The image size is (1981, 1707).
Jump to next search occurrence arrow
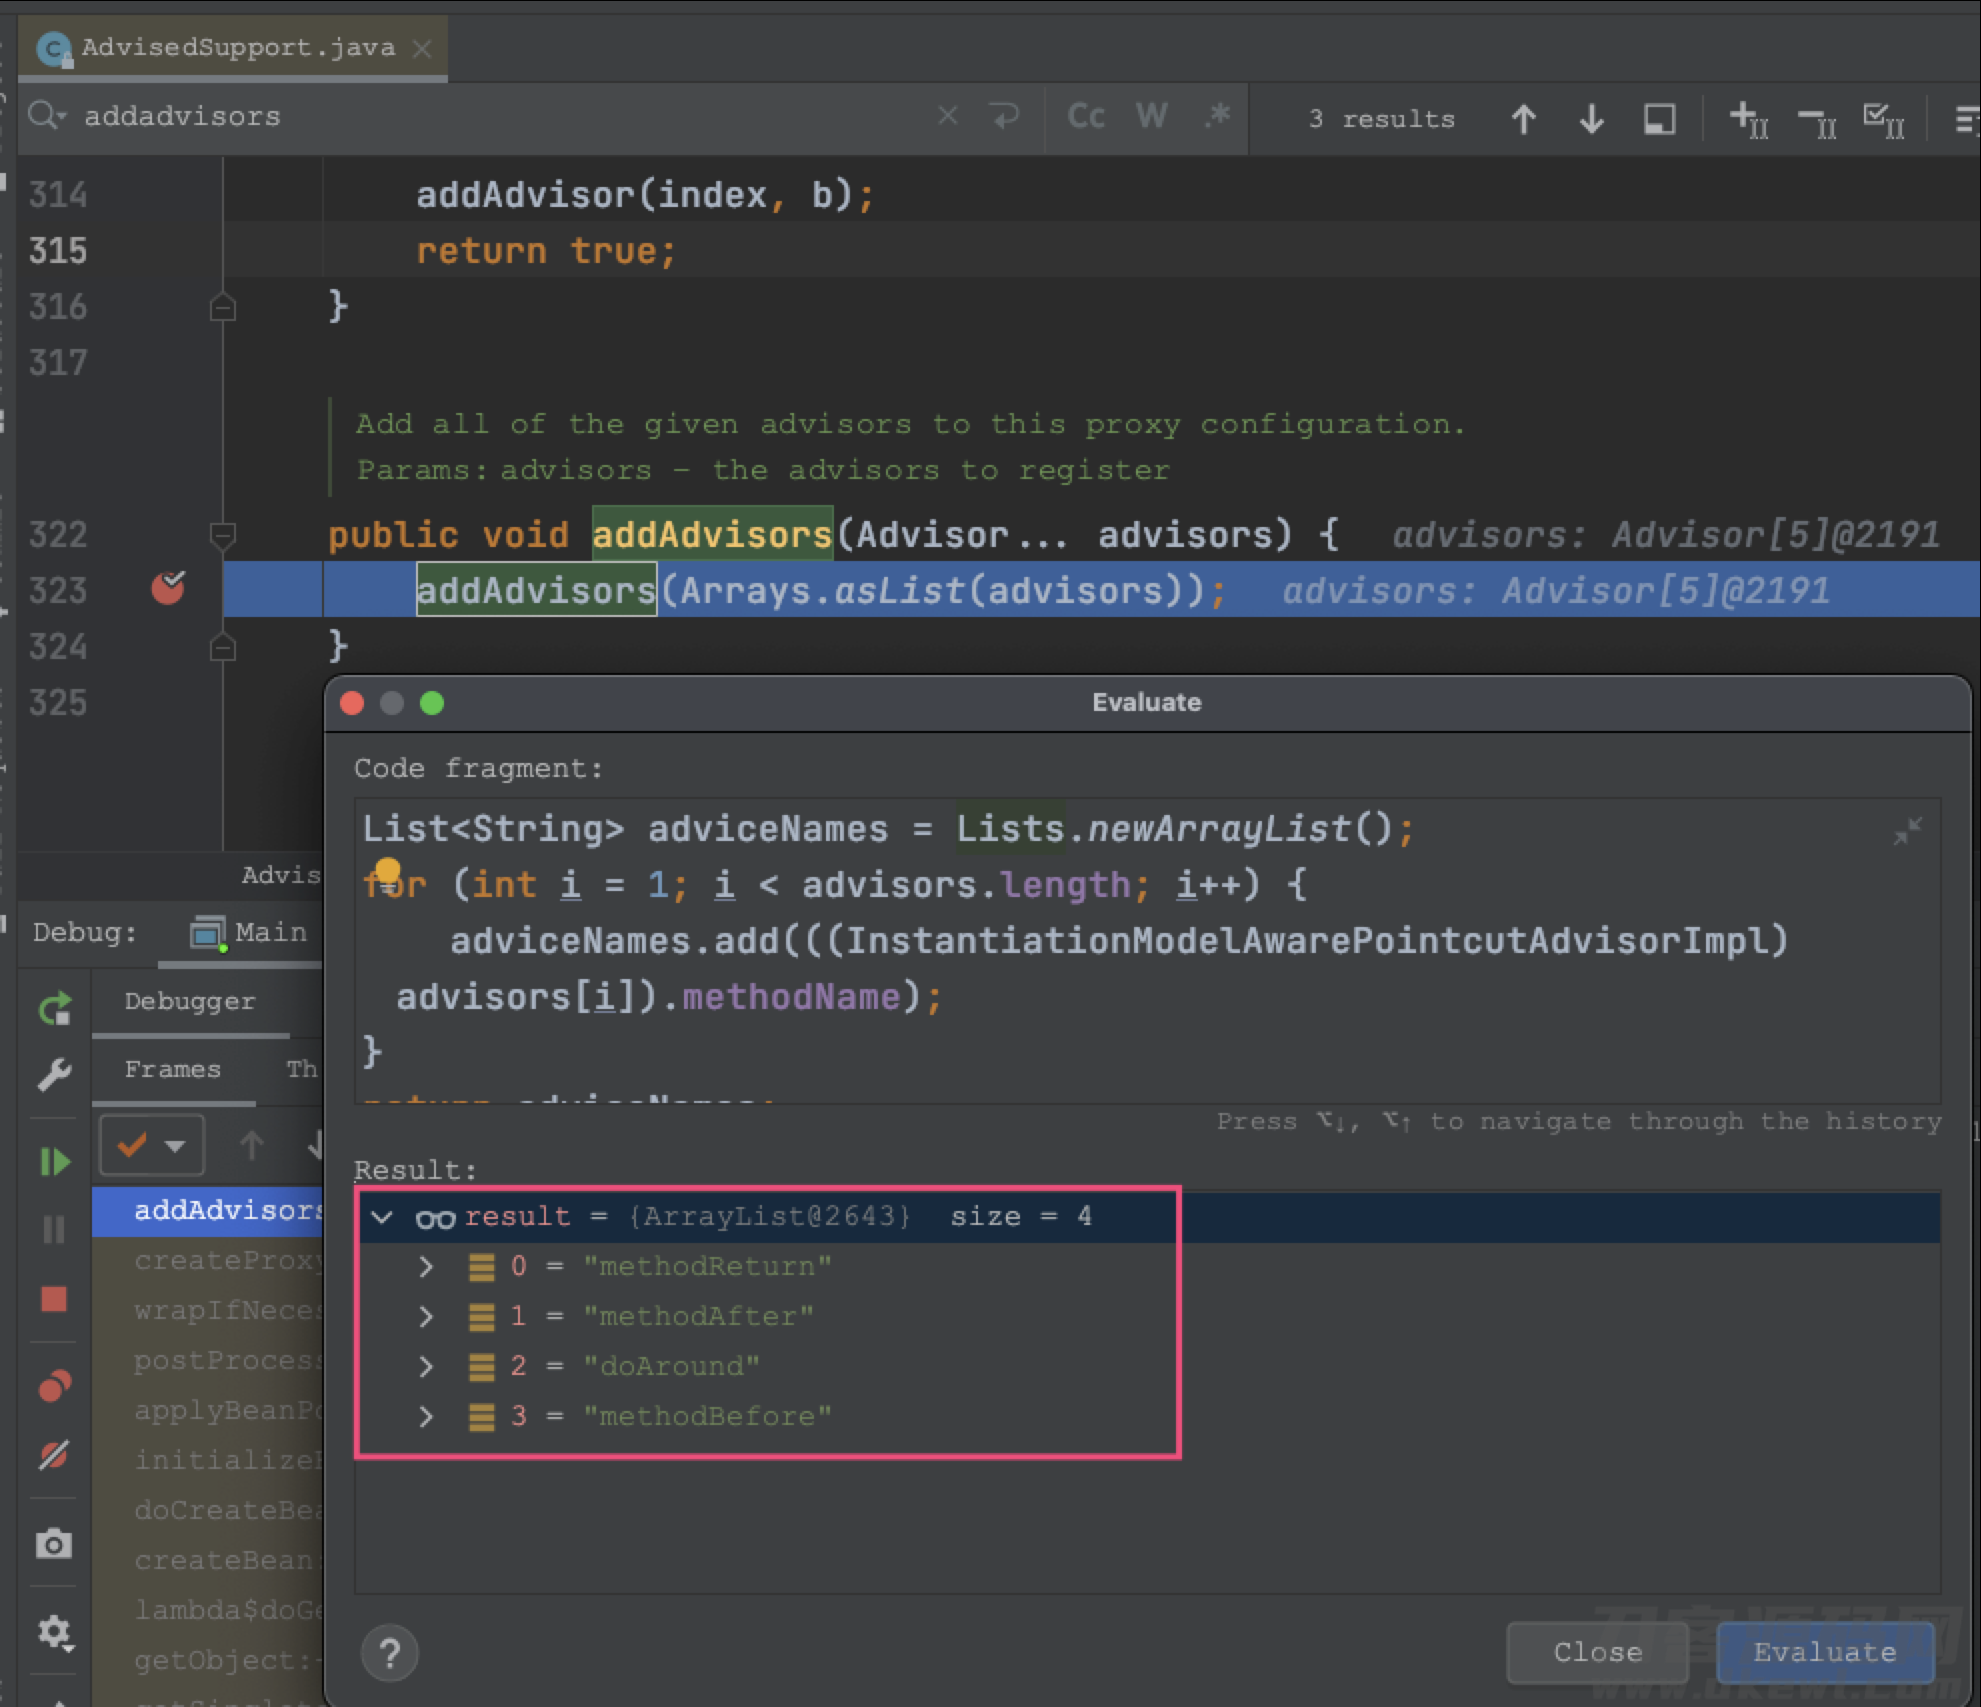click(x=1591, y=119)
